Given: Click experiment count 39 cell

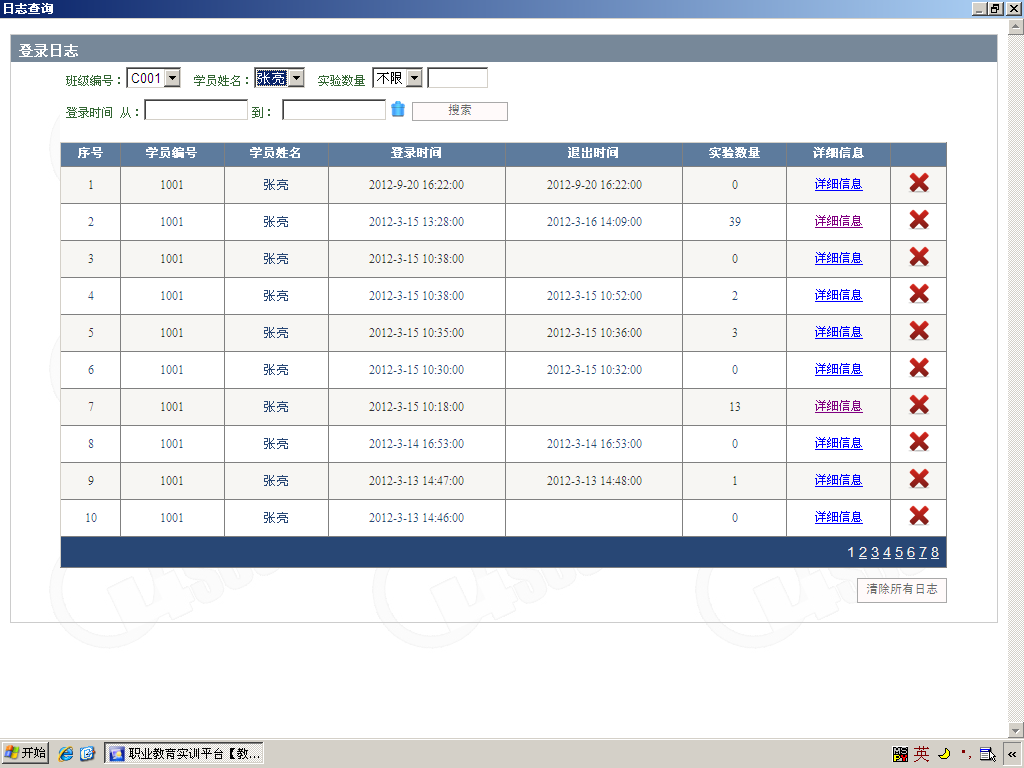Looking at the screenshot, I should [735, 222].
